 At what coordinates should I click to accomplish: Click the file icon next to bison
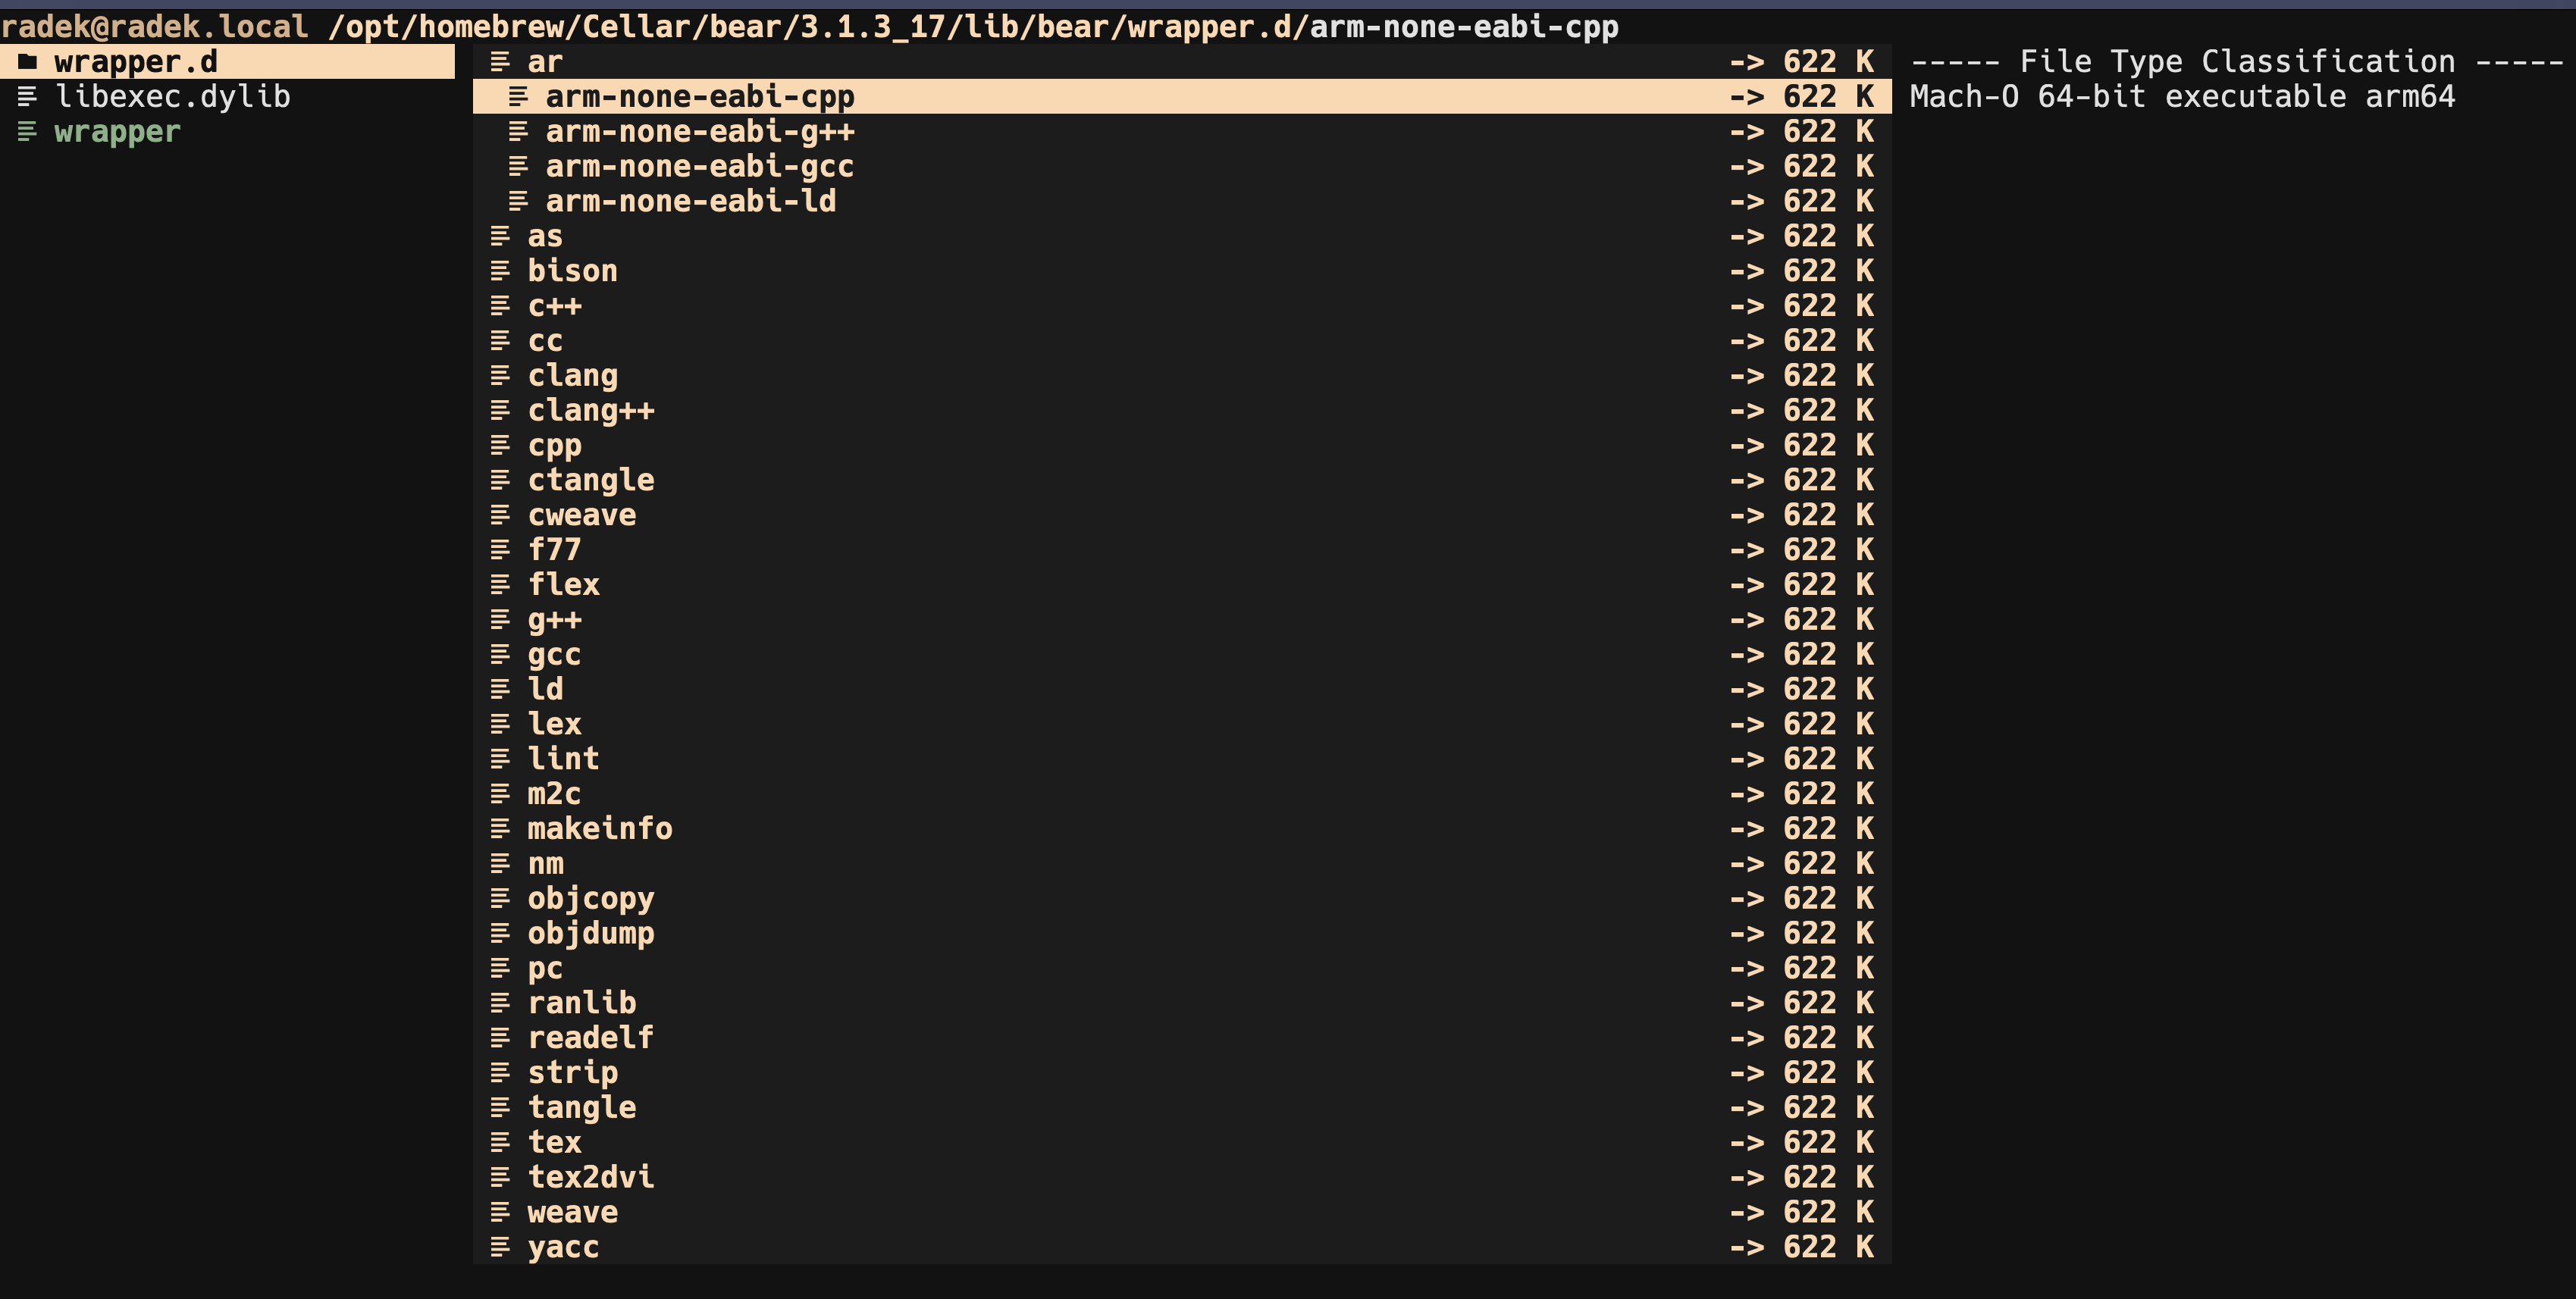click(500, 271)
